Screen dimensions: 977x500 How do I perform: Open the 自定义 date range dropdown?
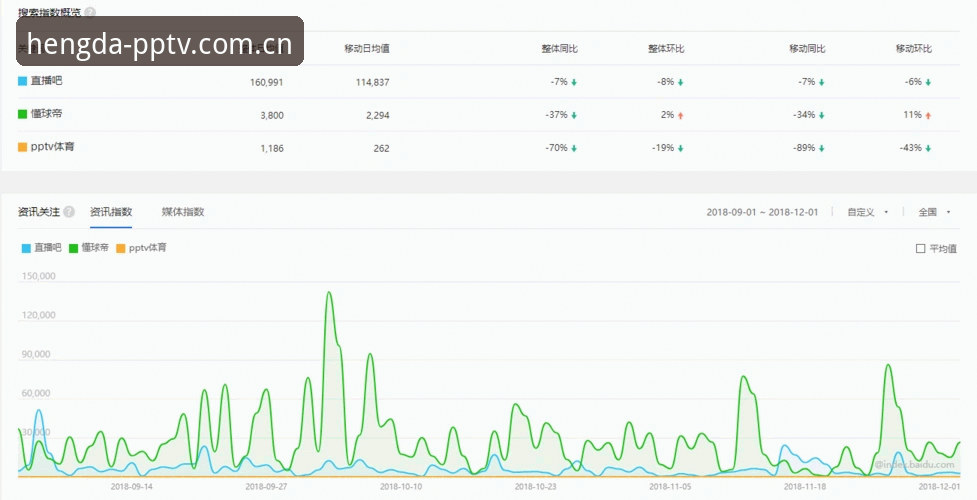[867, 212]
